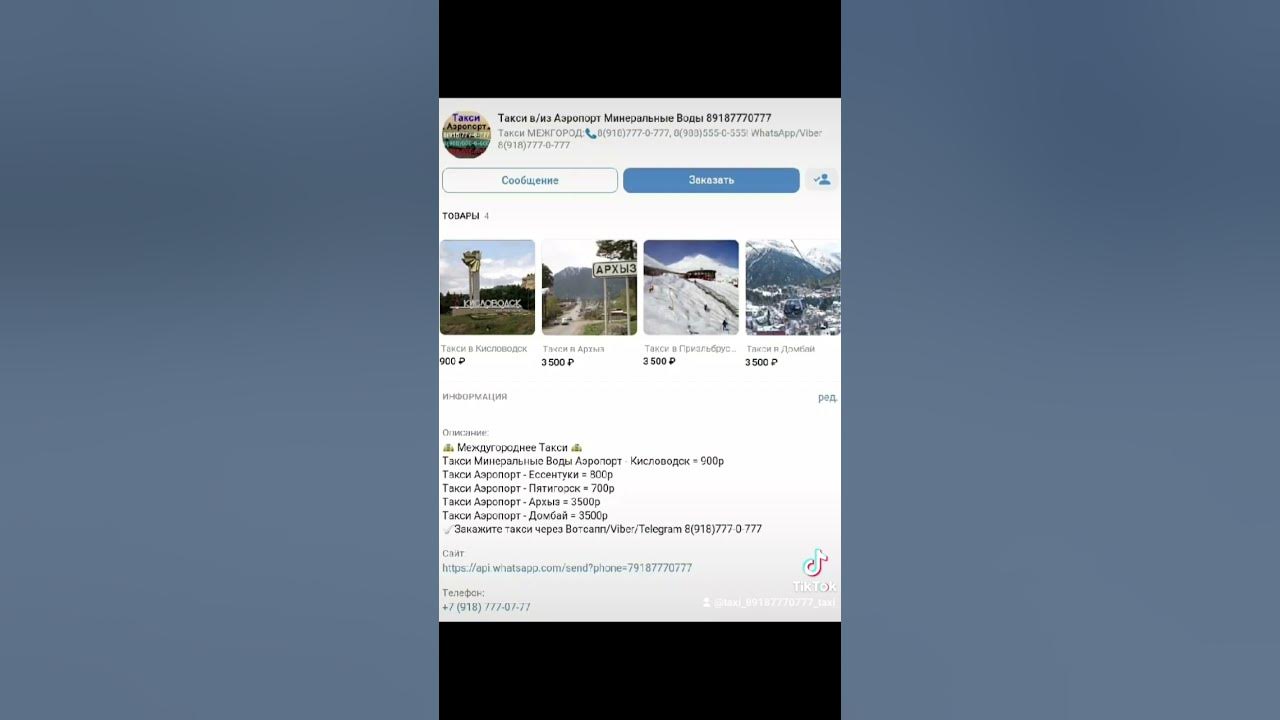Viewport: 1280px width, 720px height.
Task: Click the group title Такси Аэропорт Минеральные Воды
Action: click(x=634, y=118)
